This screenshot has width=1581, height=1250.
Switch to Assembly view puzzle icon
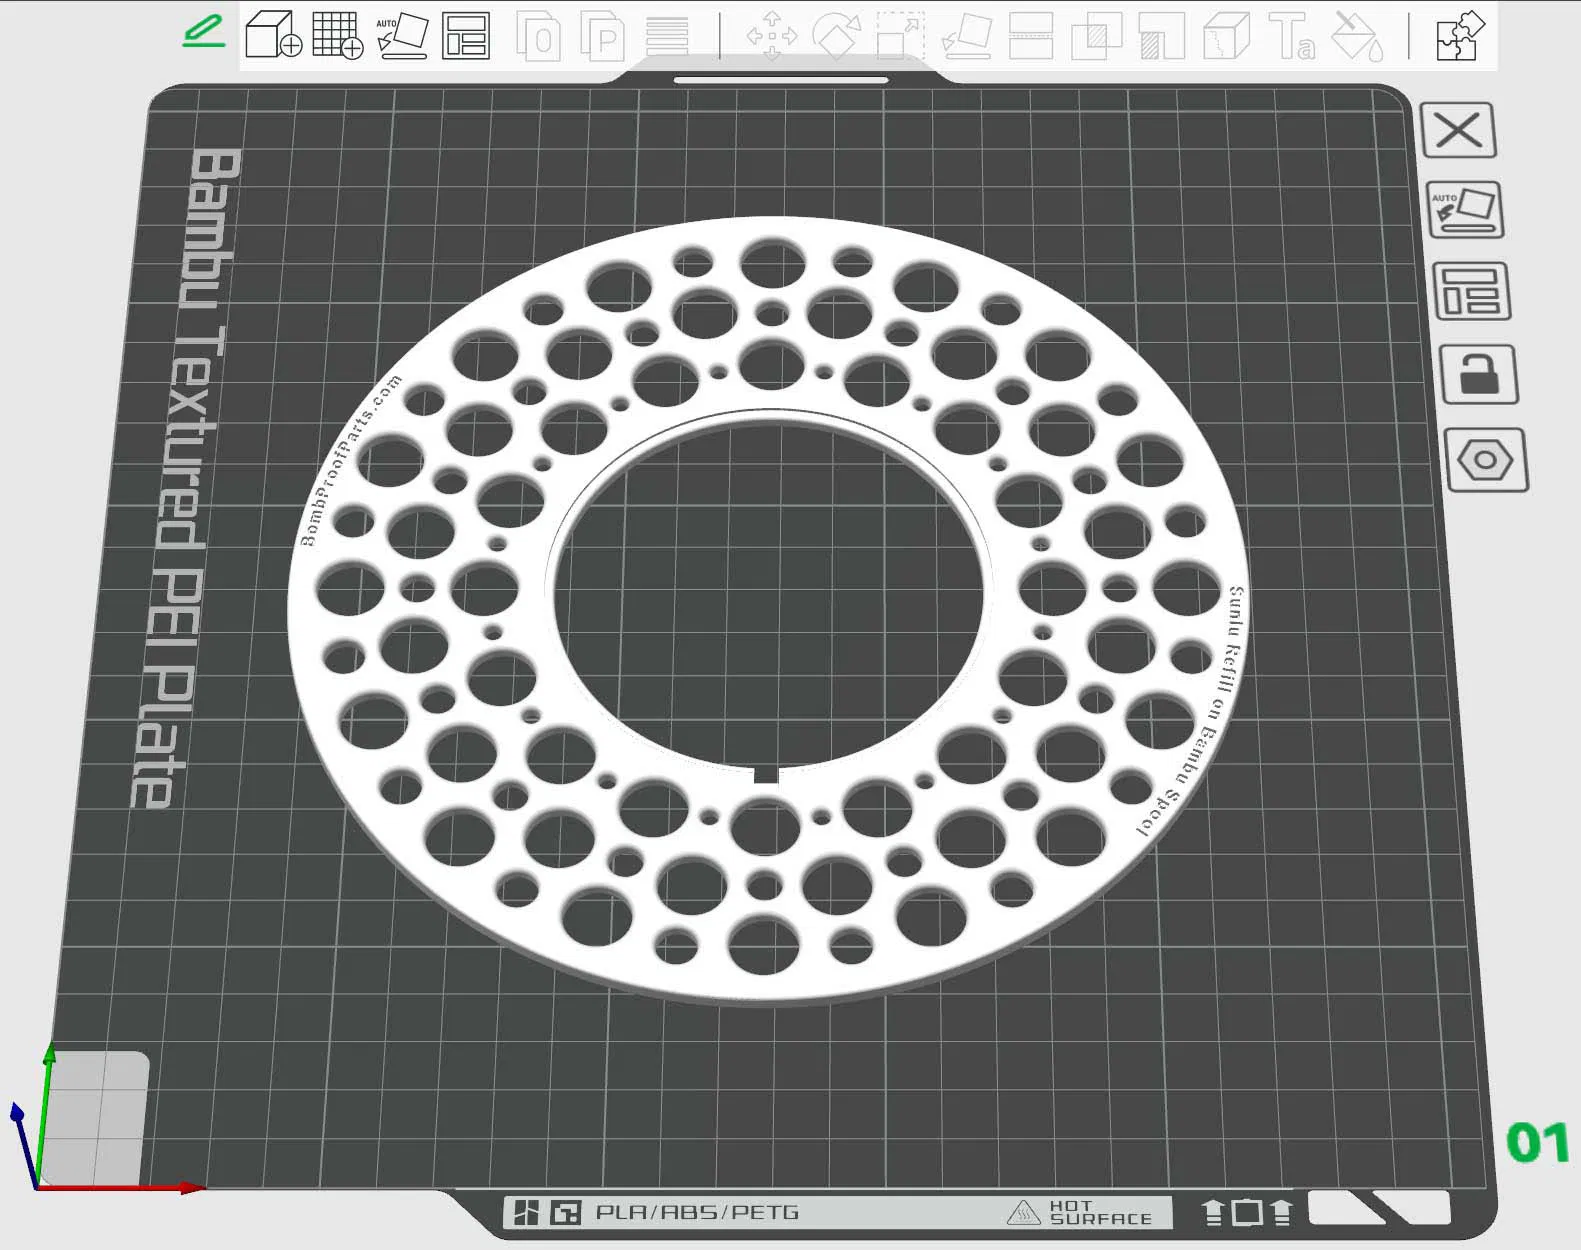click(1461, 36)
